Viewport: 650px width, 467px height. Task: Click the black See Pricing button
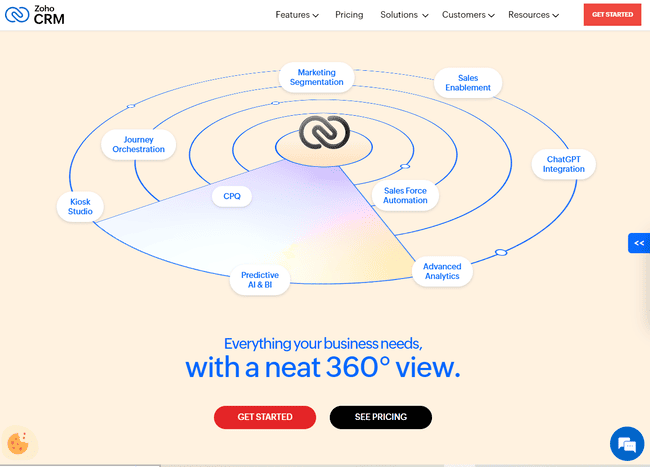pos(381,417)
